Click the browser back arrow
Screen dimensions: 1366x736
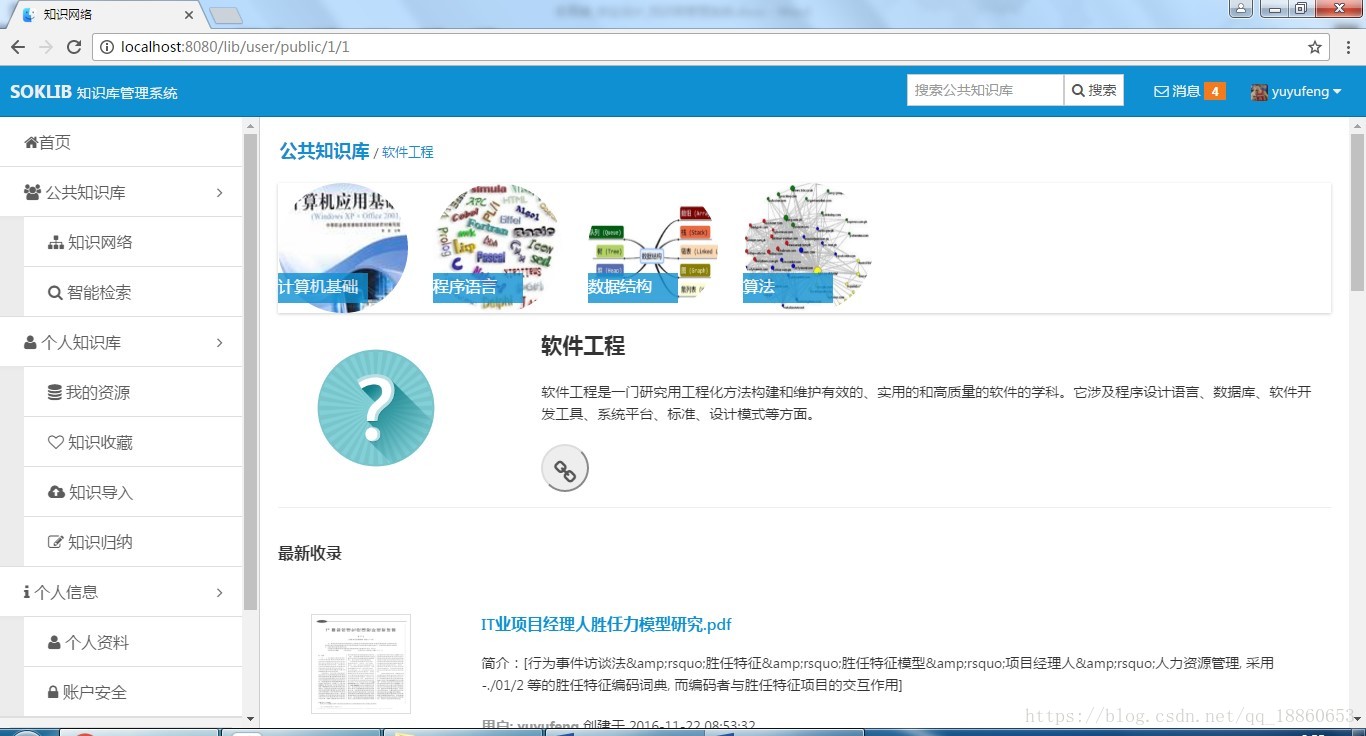click(18, 47)
